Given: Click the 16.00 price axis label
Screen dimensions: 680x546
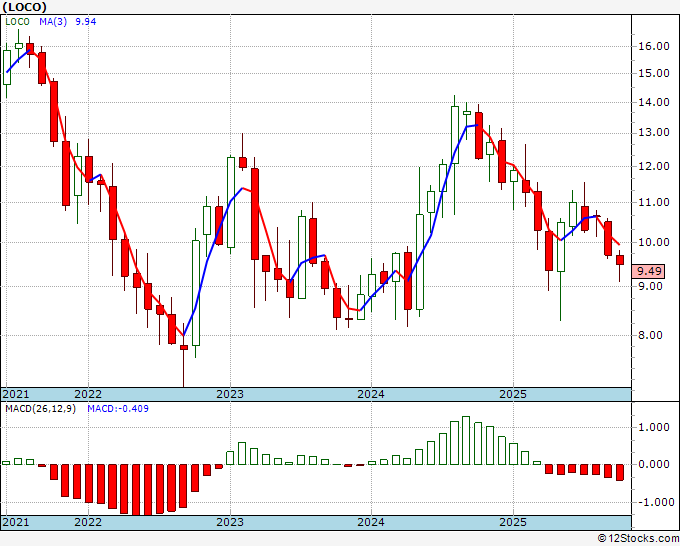Looking at the screenshot, I should [654, 46].
